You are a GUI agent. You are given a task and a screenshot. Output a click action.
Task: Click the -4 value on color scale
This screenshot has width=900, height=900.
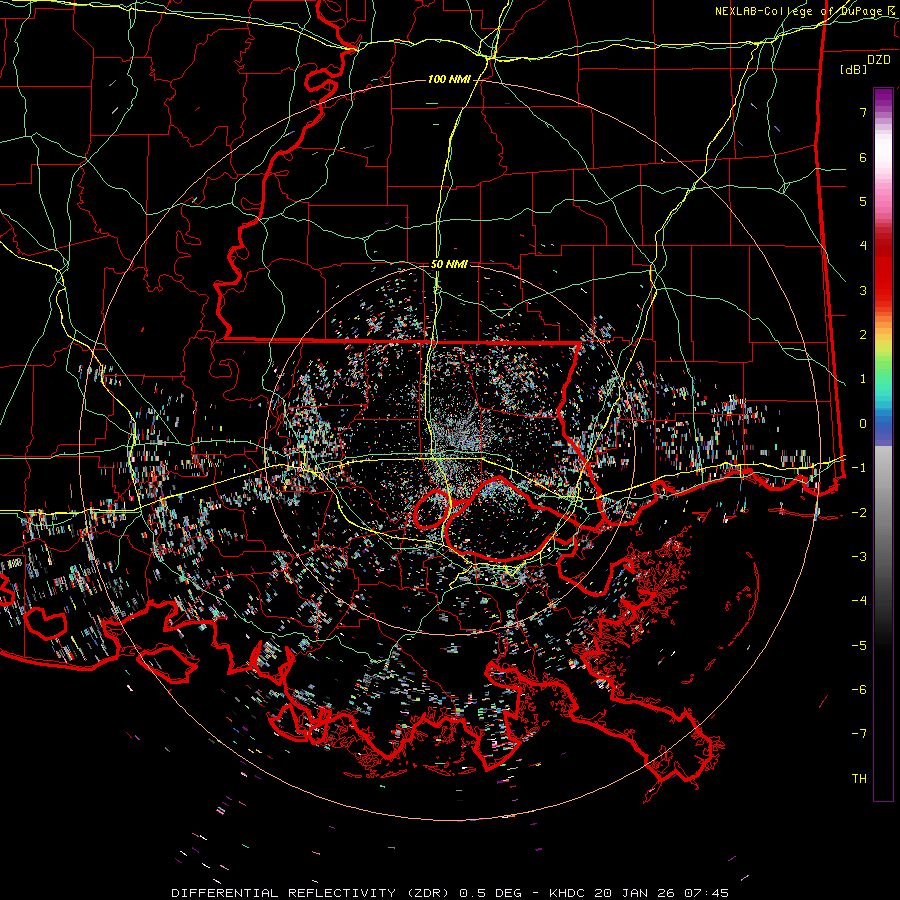(x=859, y=601)
